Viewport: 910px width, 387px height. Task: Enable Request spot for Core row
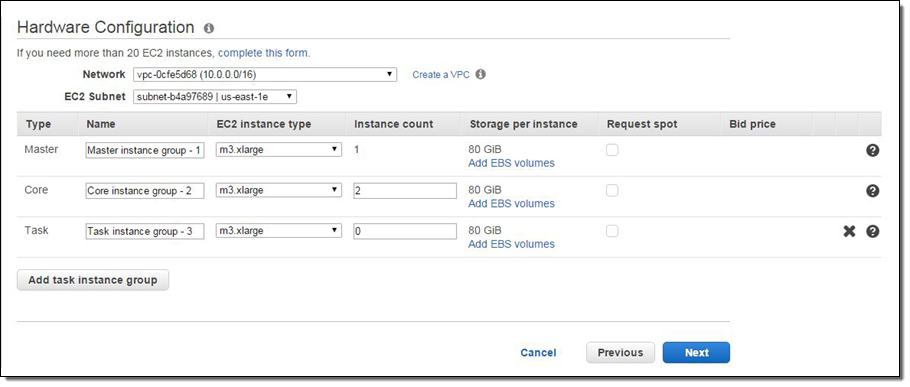tap(612, 191)
